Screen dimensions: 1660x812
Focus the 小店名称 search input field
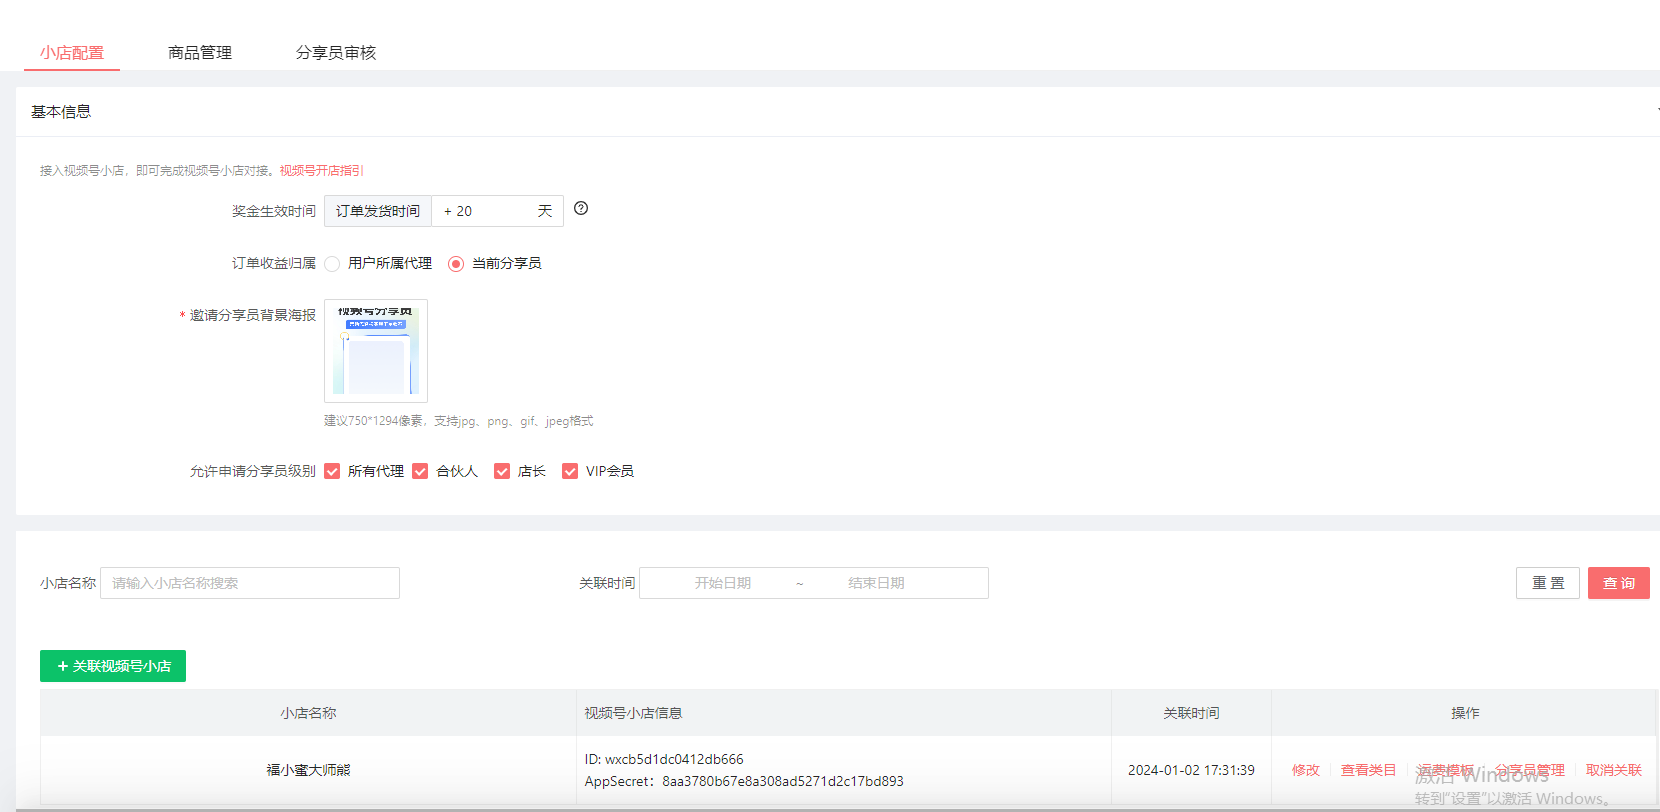click(250, 583)
